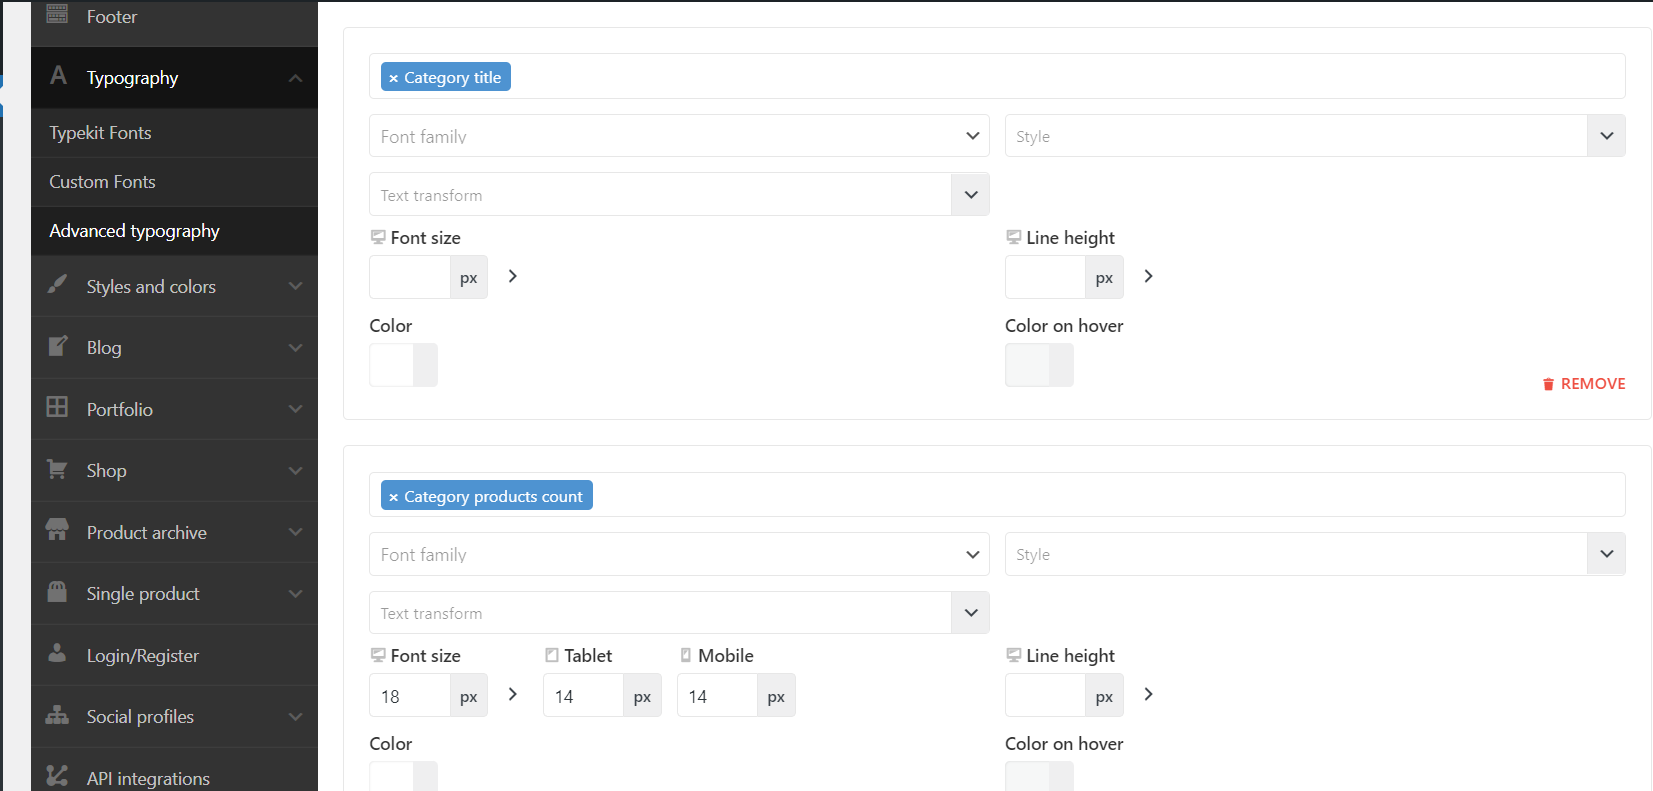Viewport: 1653px width, 791px height.
Task: Click the red REMOVE link
Action: 1584,384
